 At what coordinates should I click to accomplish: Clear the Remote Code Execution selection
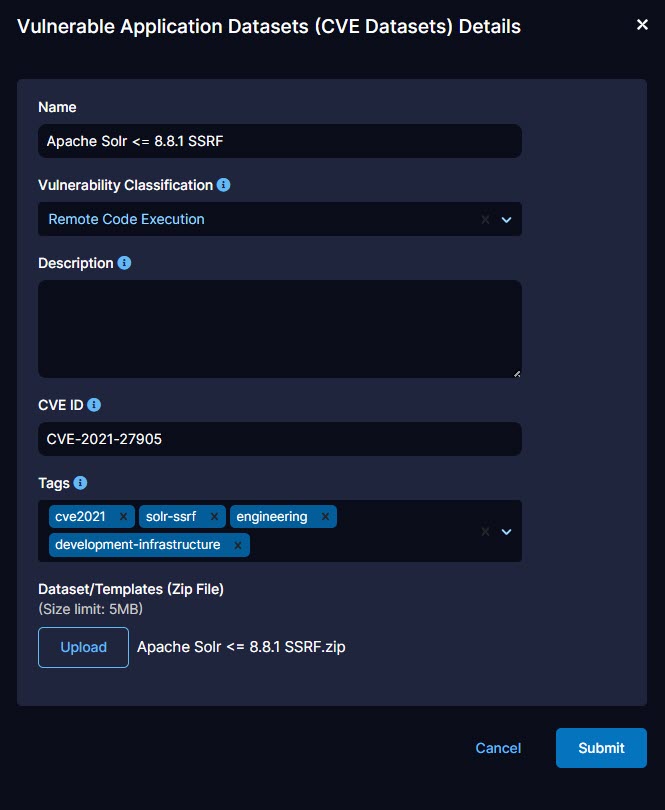(x=485, y=219)
